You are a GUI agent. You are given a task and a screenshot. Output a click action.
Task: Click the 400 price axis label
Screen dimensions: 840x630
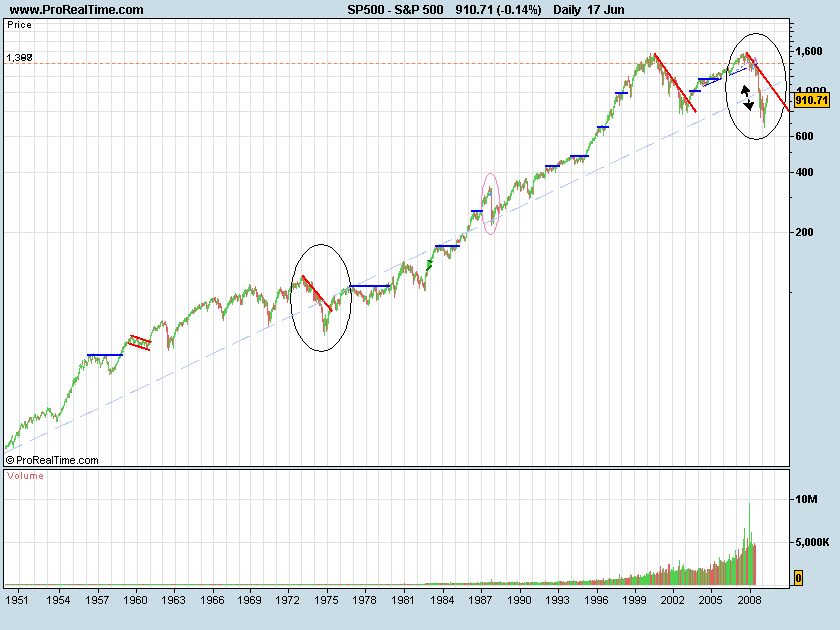point(804,172)
